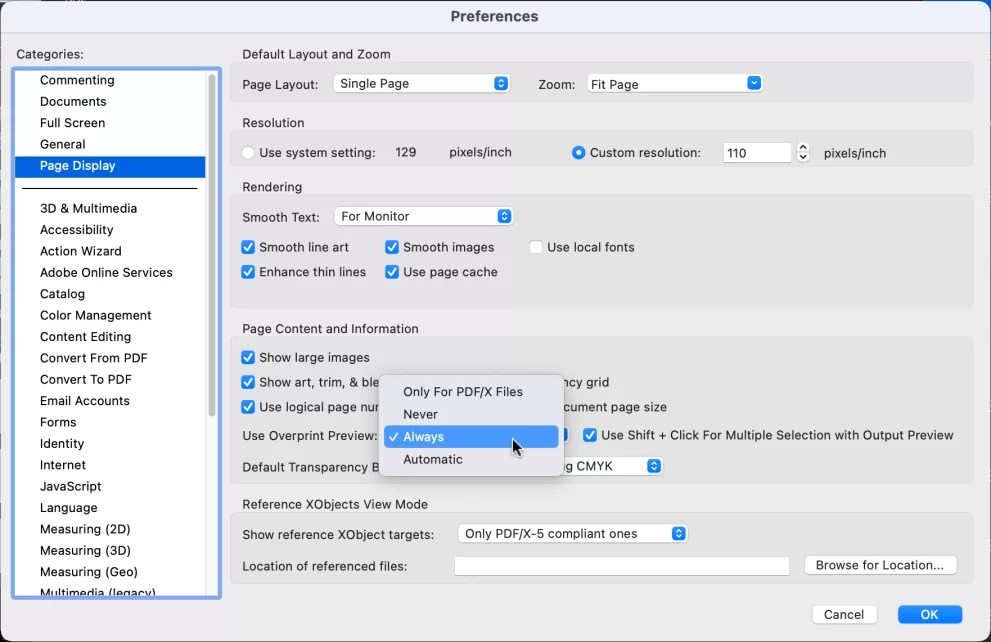
Task: Enable the Use local fonts checkbox
Action: [536, 247]
